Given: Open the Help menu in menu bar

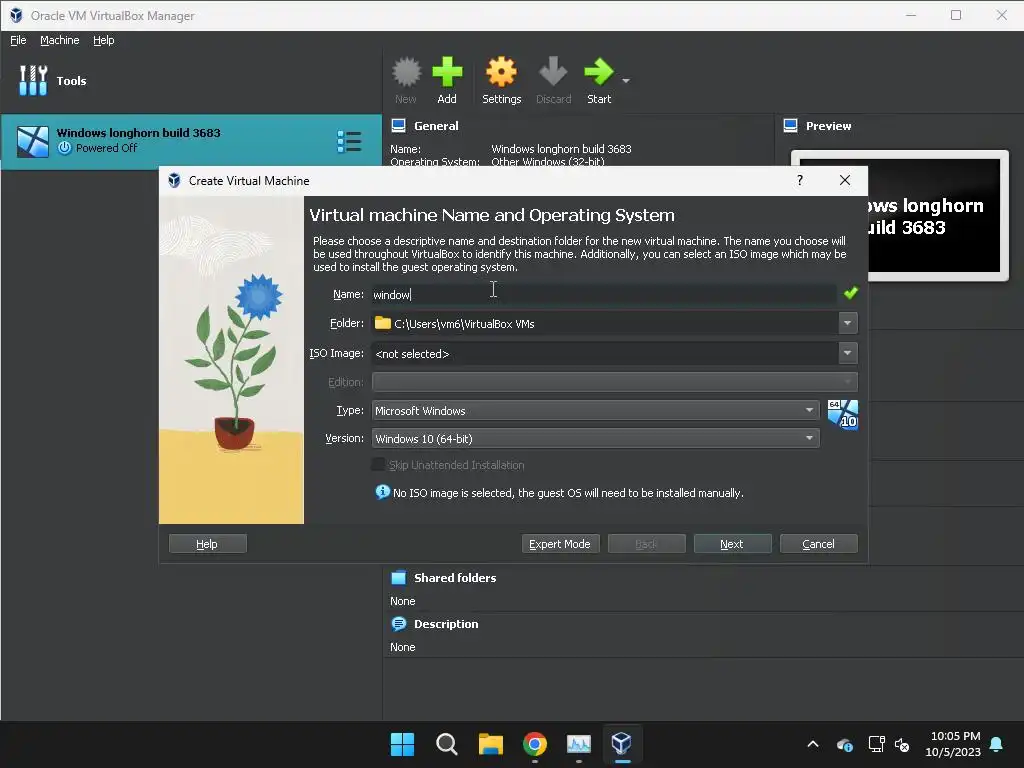Looking at the screenshot, I should pyautogui.click(x=103, y=40).
